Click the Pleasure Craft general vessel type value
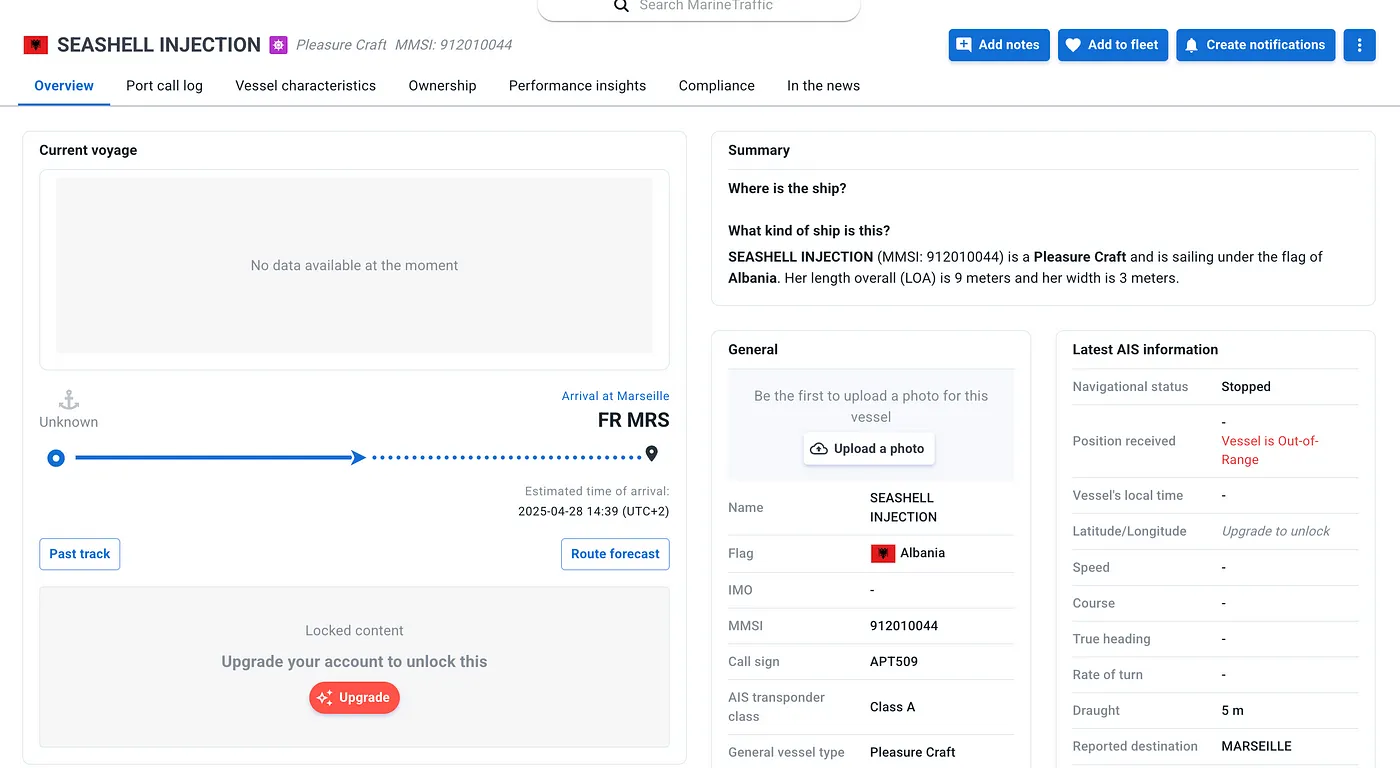Viewport: 1400px width, 768px height. 913,752
